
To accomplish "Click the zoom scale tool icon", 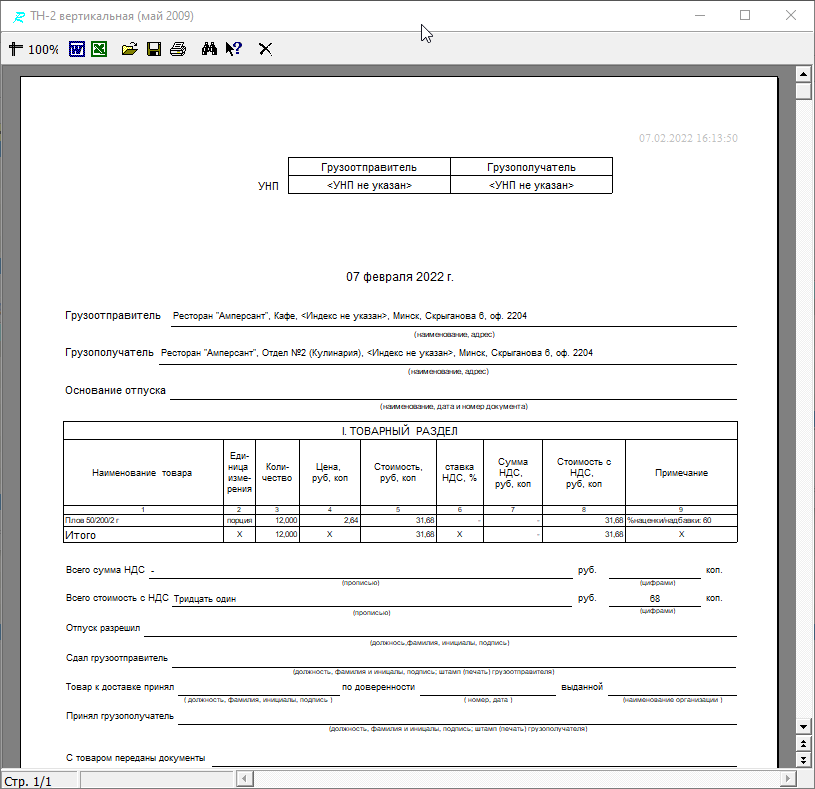I will 16,49.
